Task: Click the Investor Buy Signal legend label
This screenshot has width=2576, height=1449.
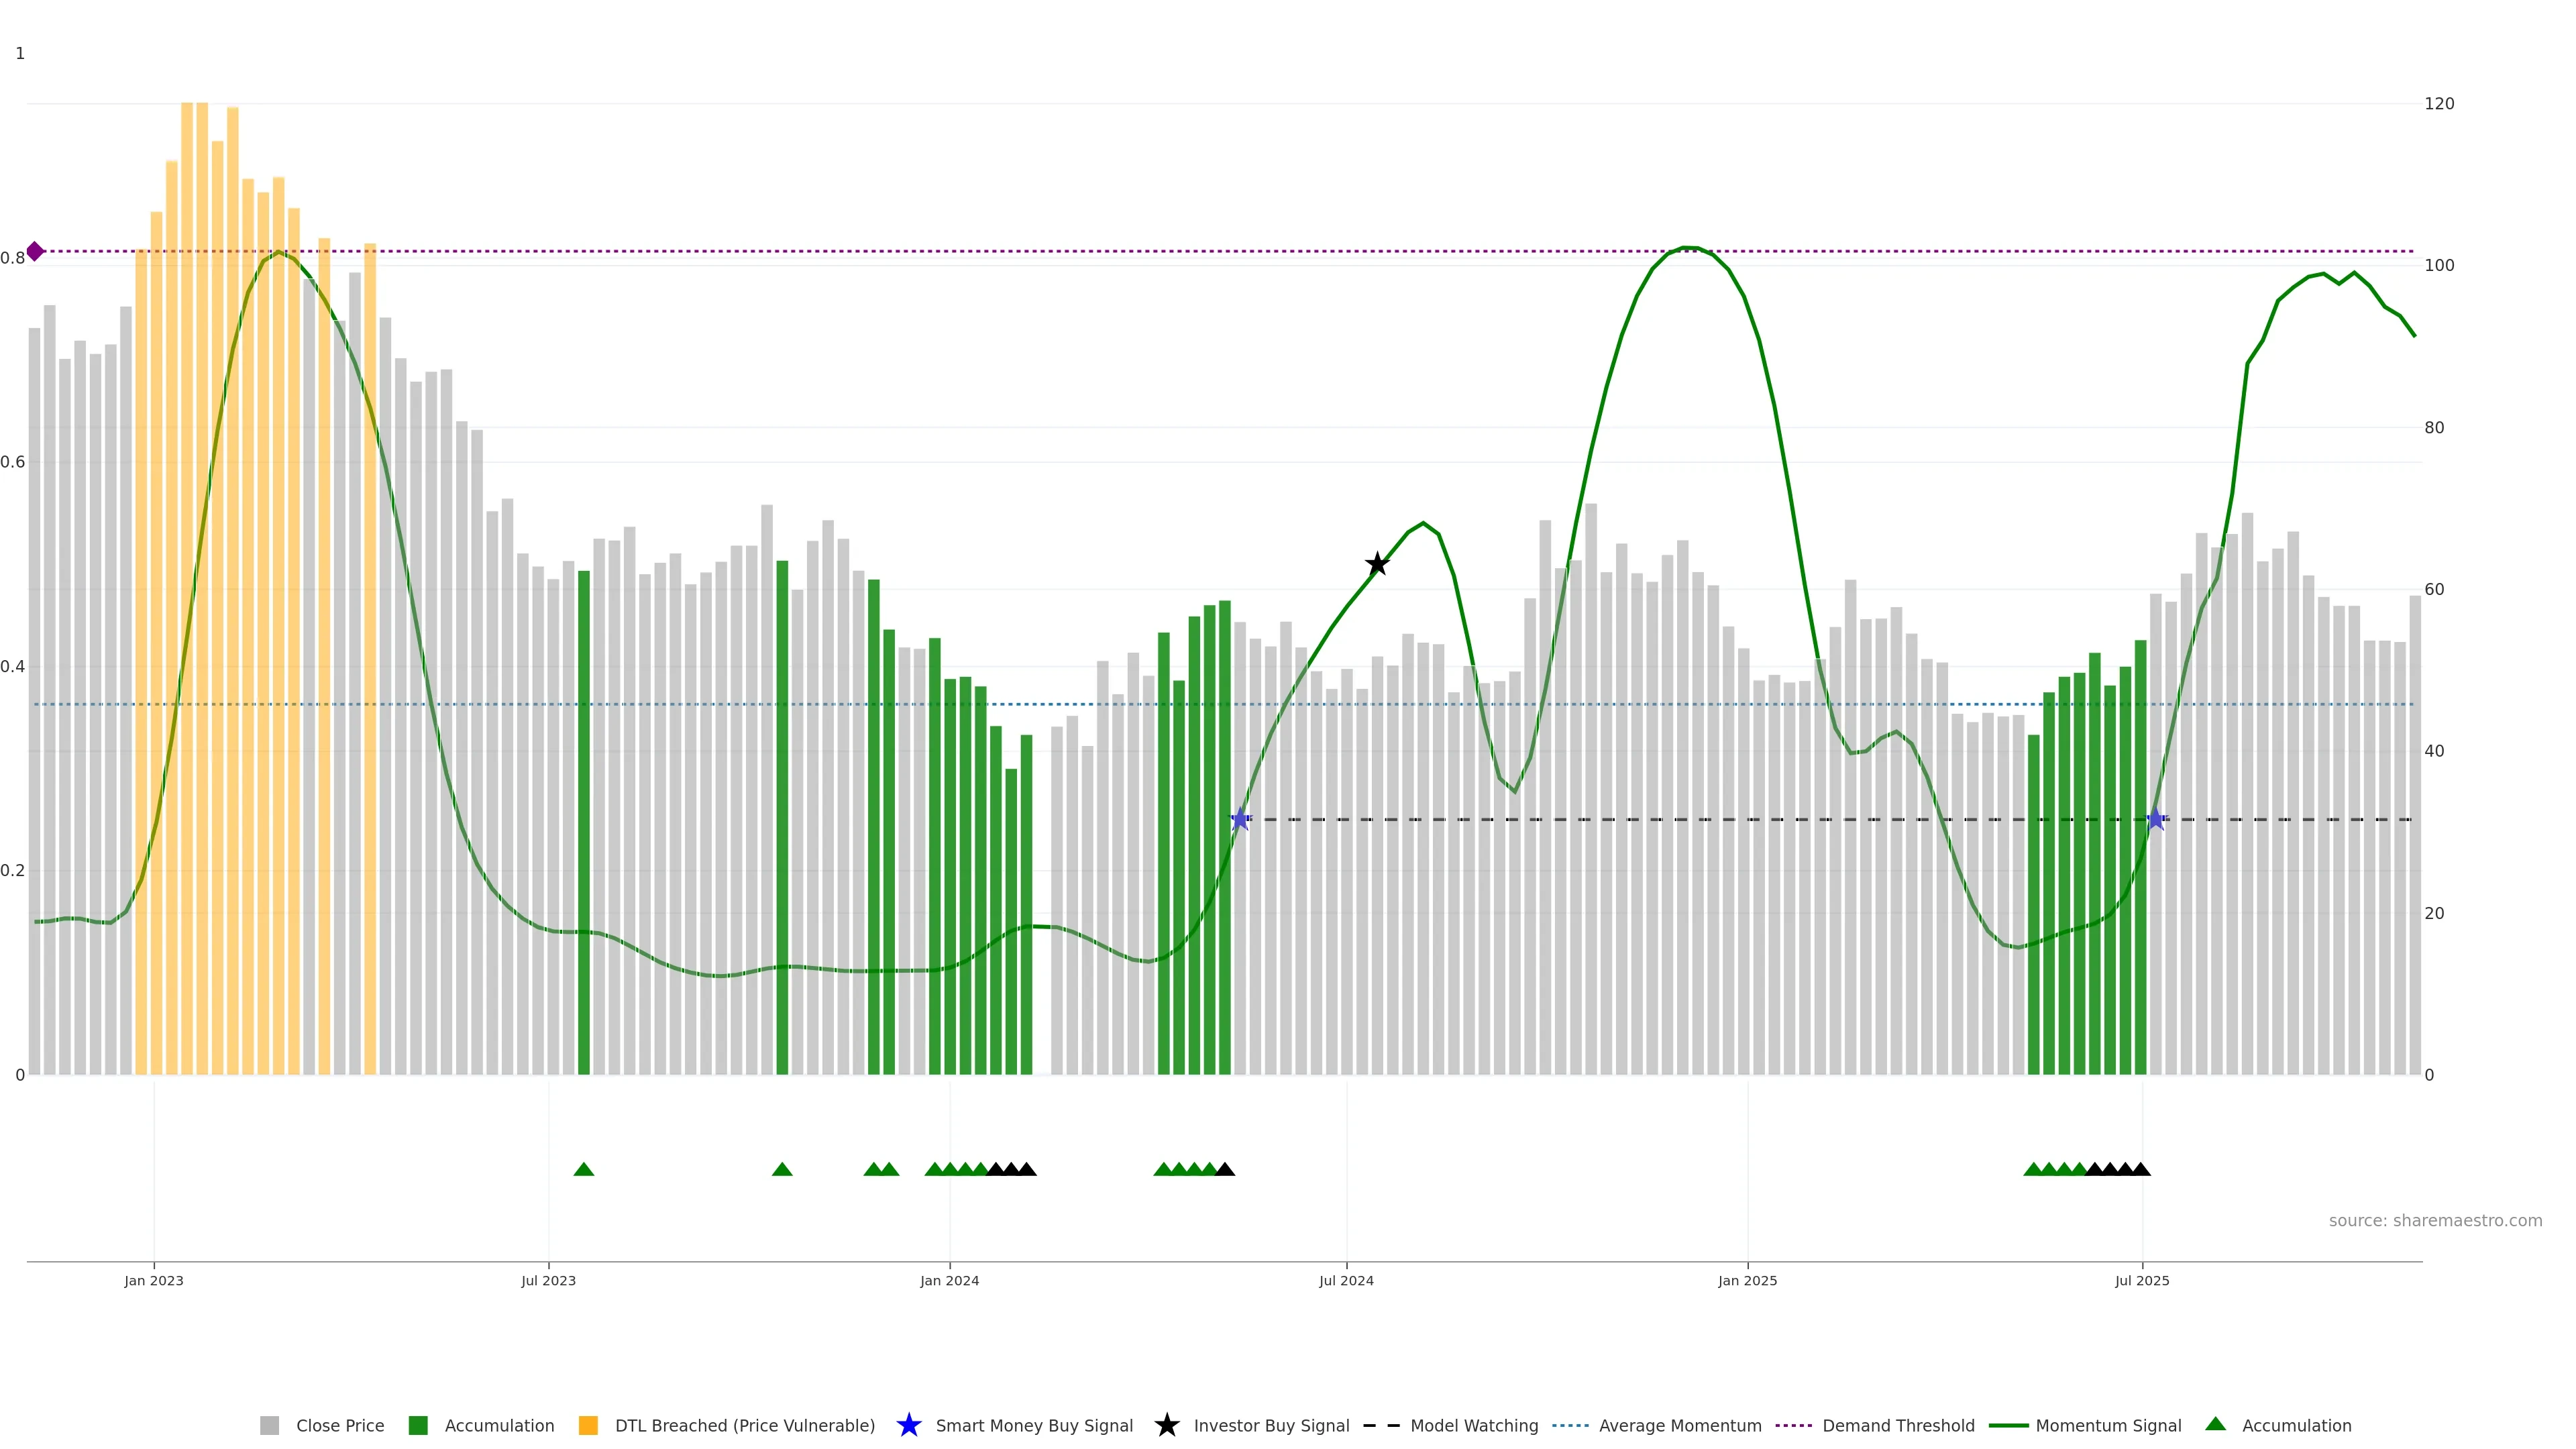Action: pyautogui.click(x=1271, y=1425)
